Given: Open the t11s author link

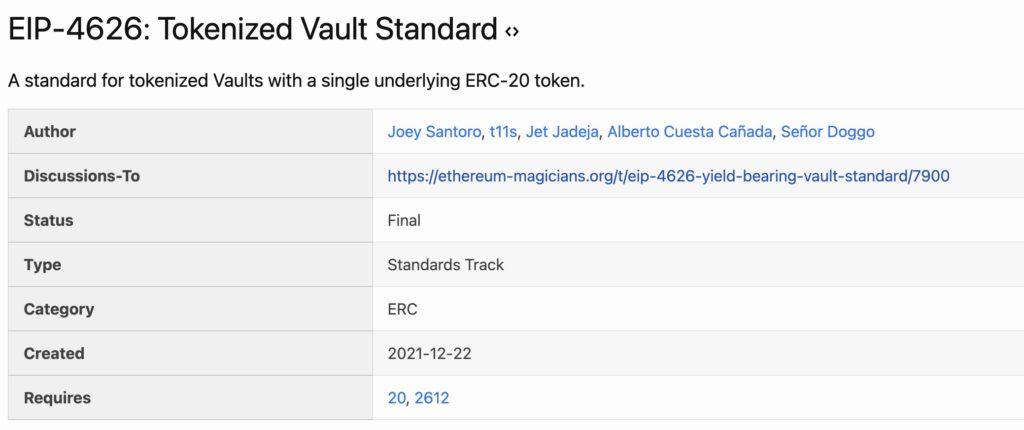Looking at the screenshot, I should coord(504,132).
